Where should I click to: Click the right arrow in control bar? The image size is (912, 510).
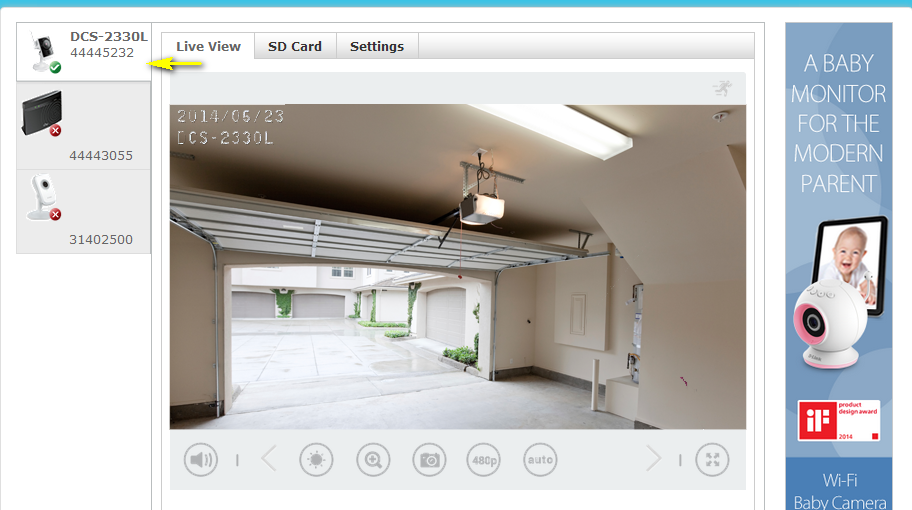pos(654,460)
